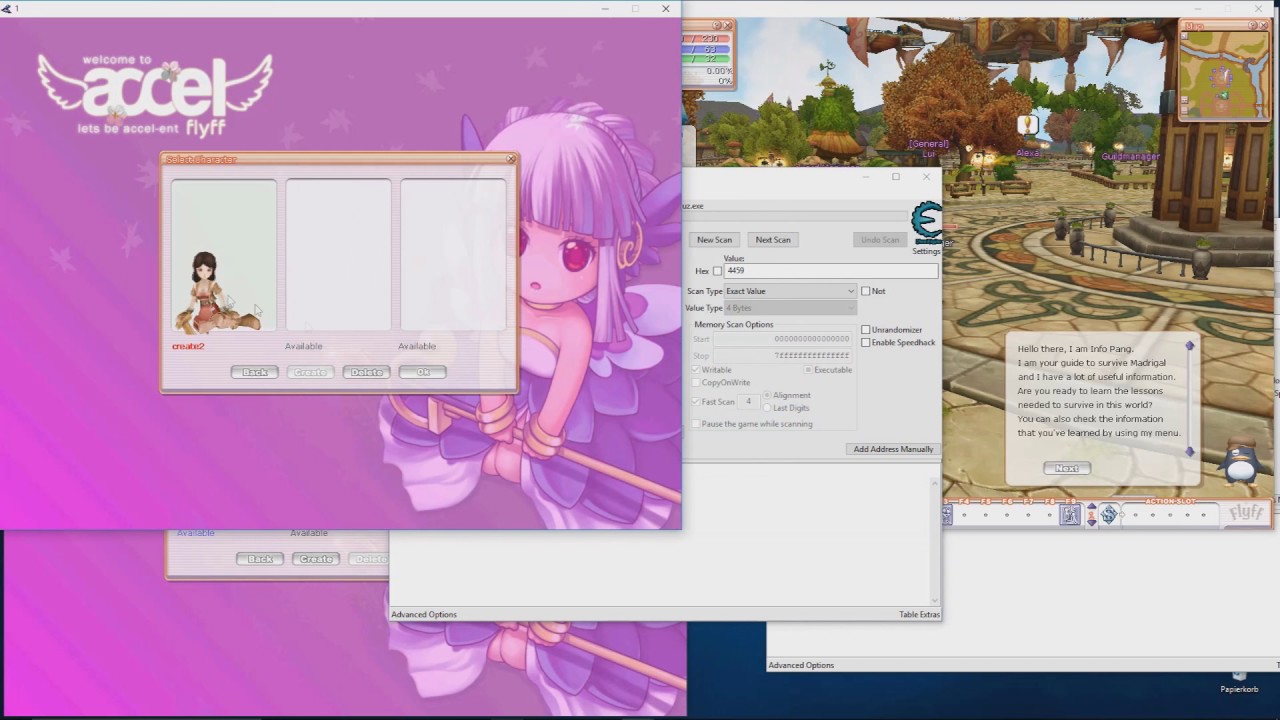The width and height of the screenshot is (1280, 720).
Task: Select the Last Digits radio button
Action: coord(767,408)
